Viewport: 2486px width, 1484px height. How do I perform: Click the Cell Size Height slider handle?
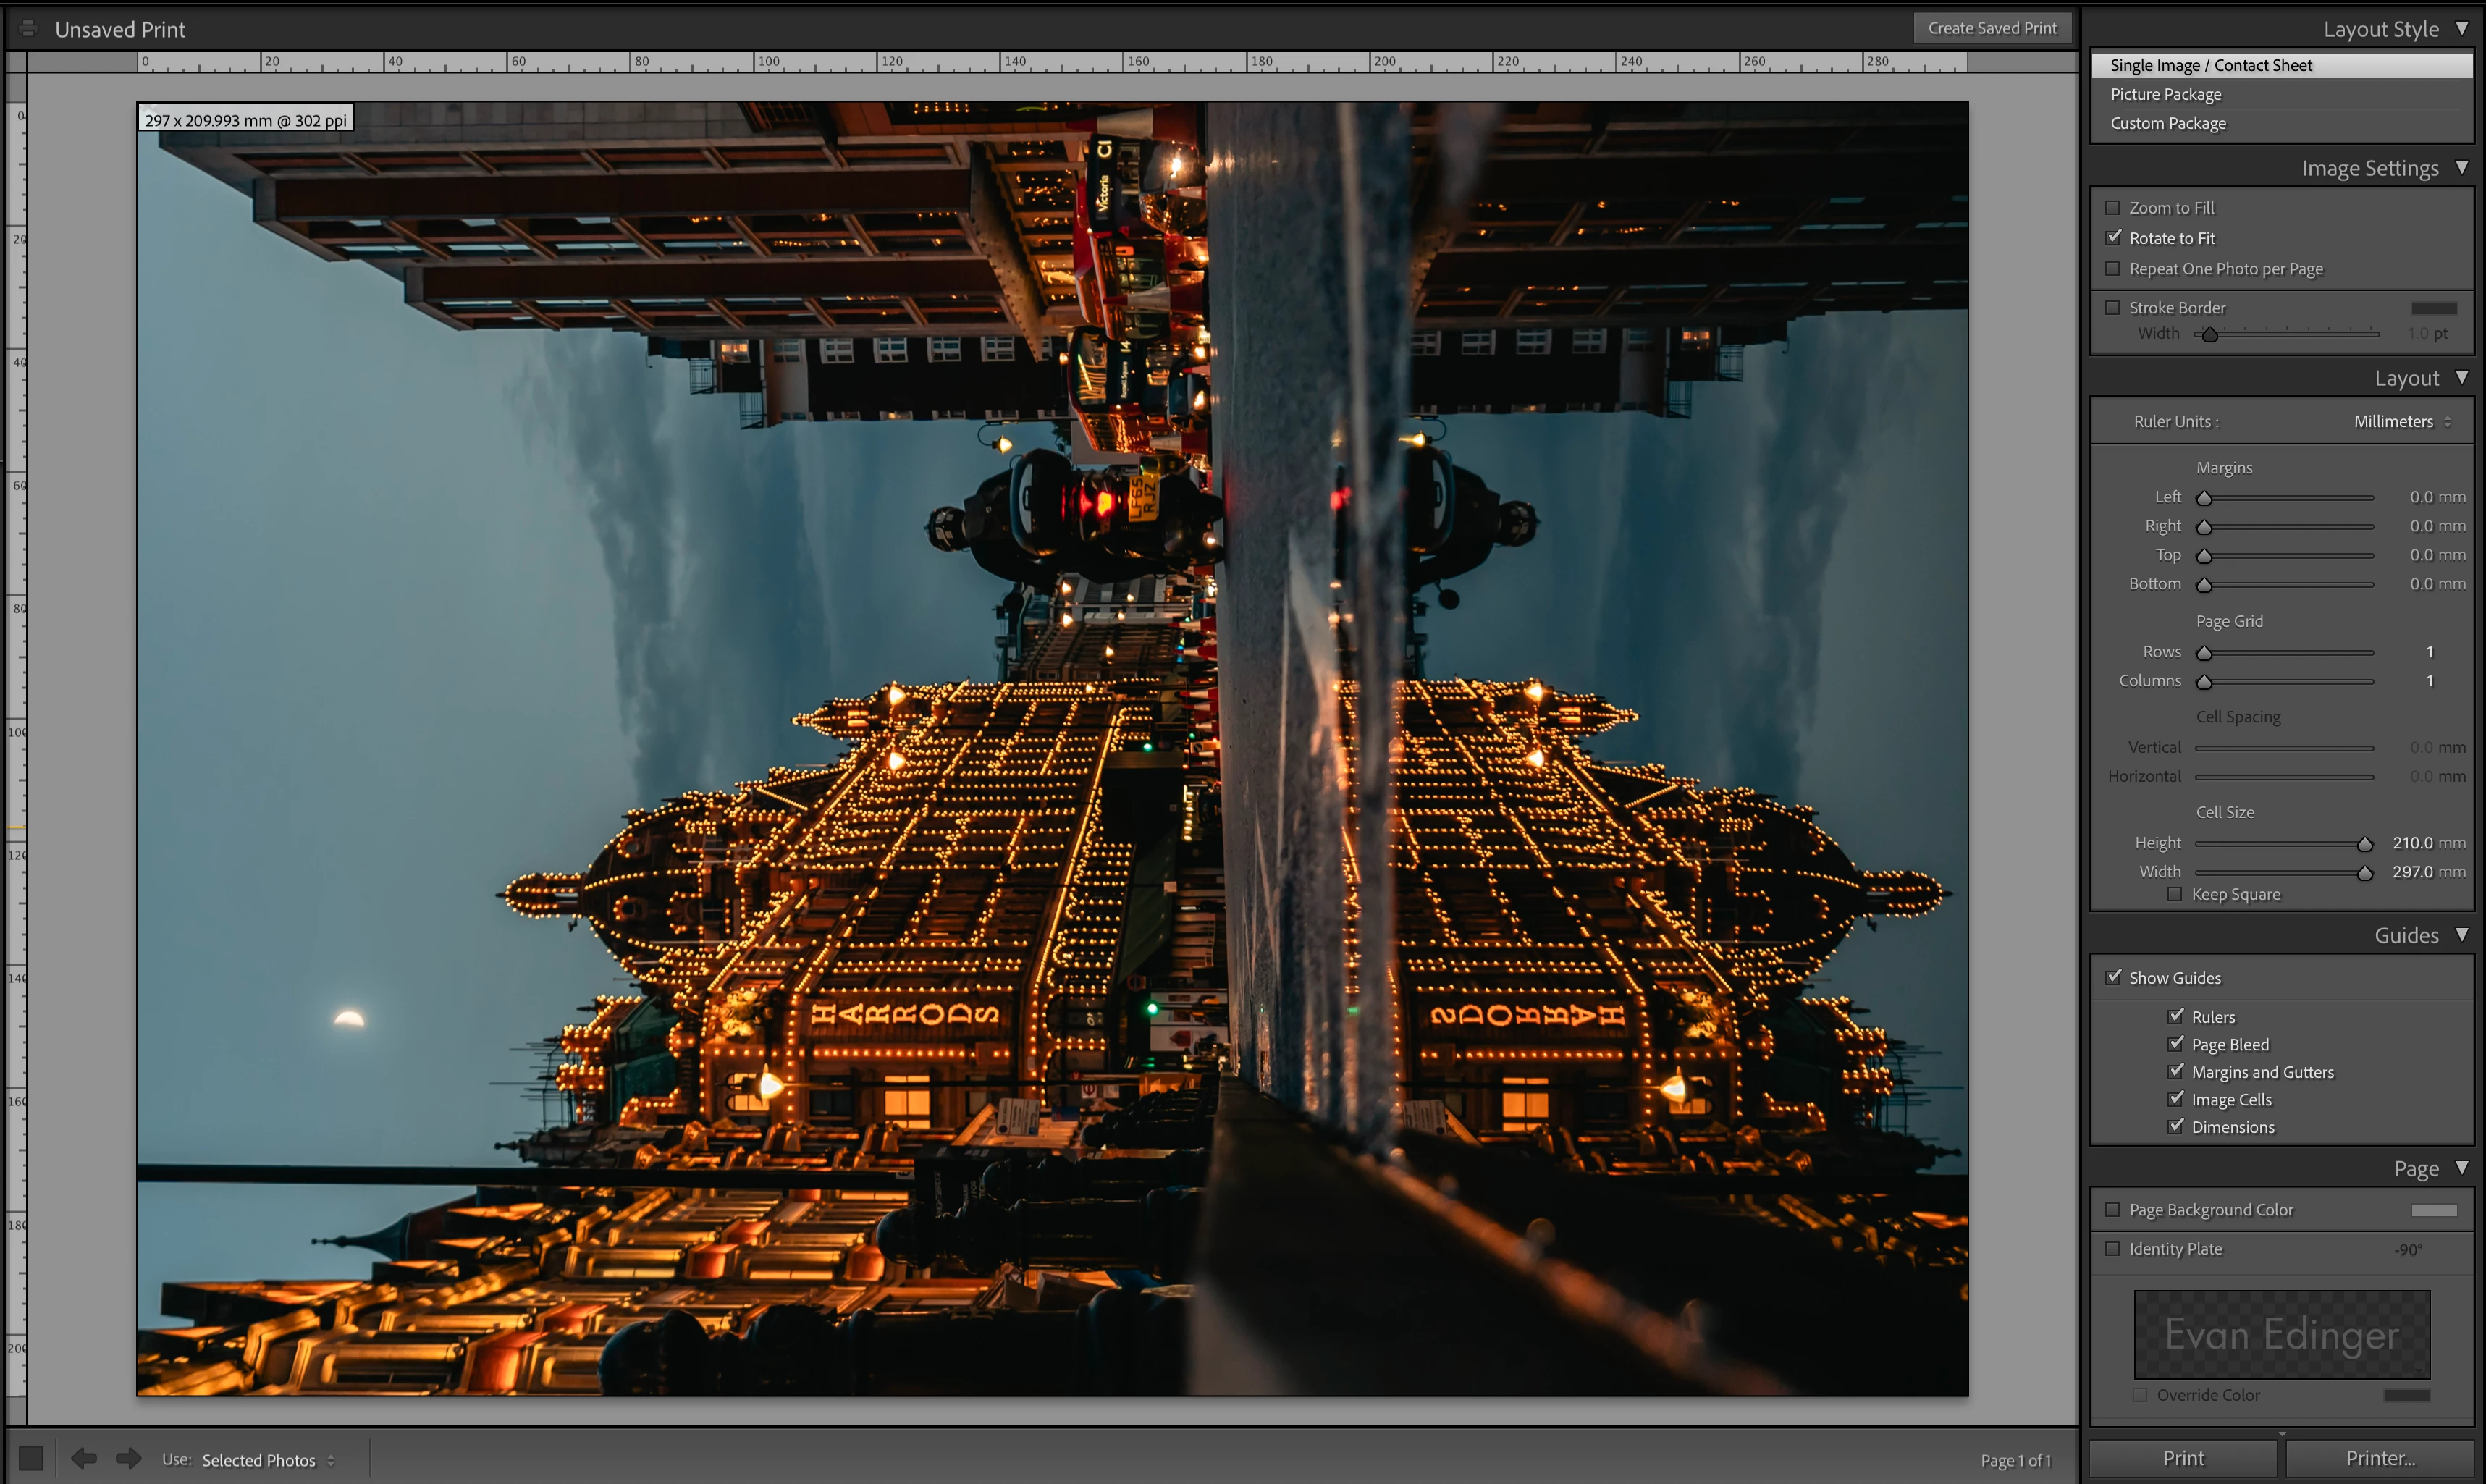click(x=2365, y=844)
